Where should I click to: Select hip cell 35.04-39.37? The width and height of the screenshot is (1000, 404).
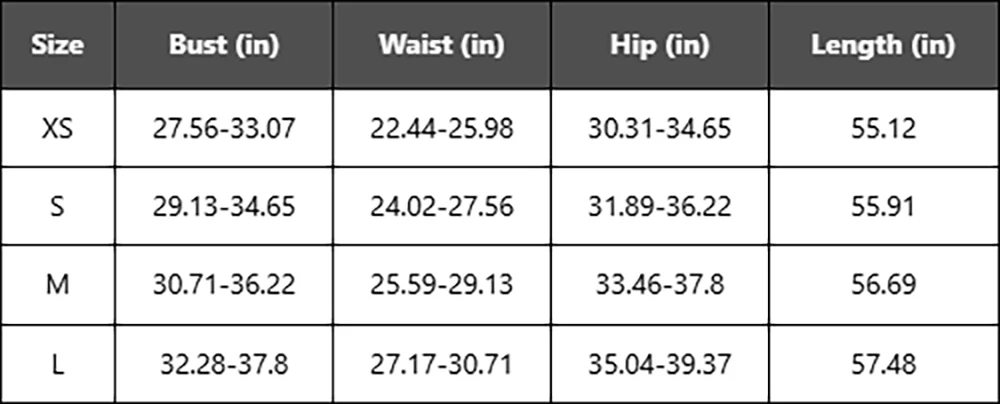(659, 364)
